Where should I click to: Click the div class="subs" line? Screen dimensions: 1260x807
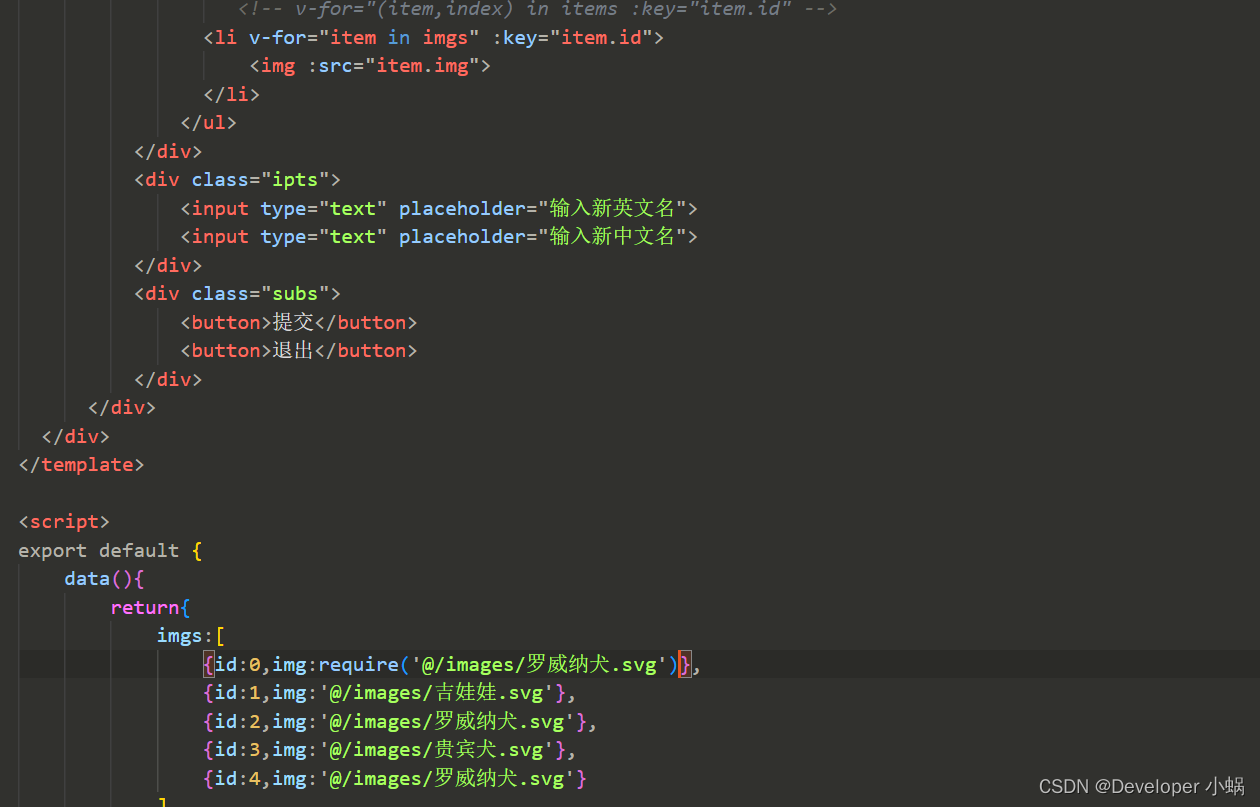tap(238, 294)
